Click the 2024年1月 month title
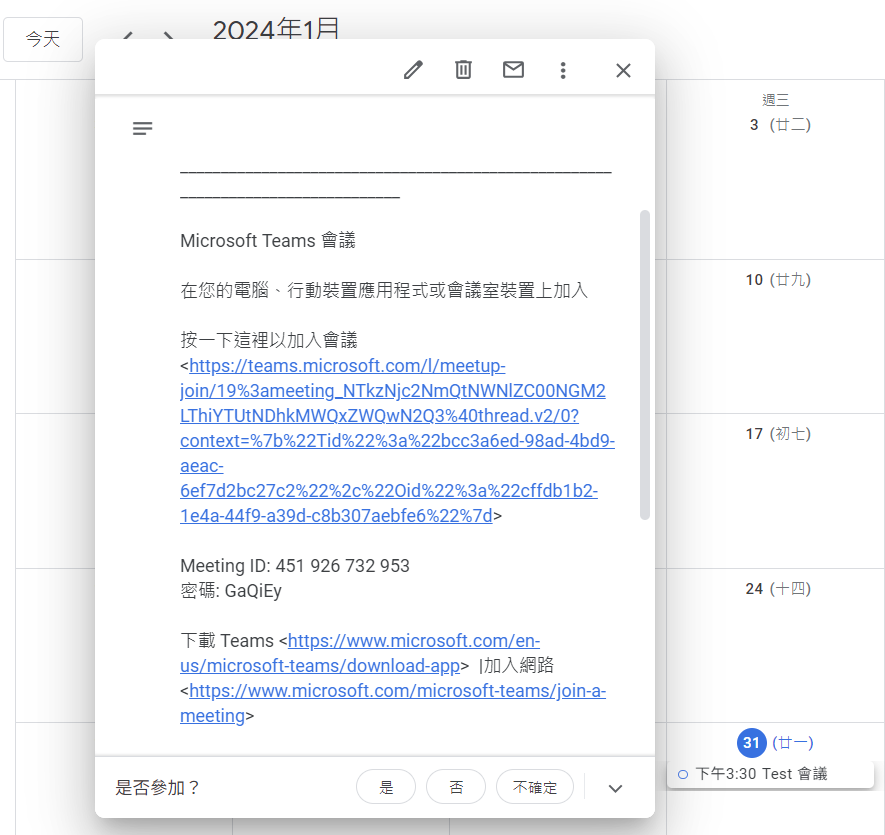 276,28
